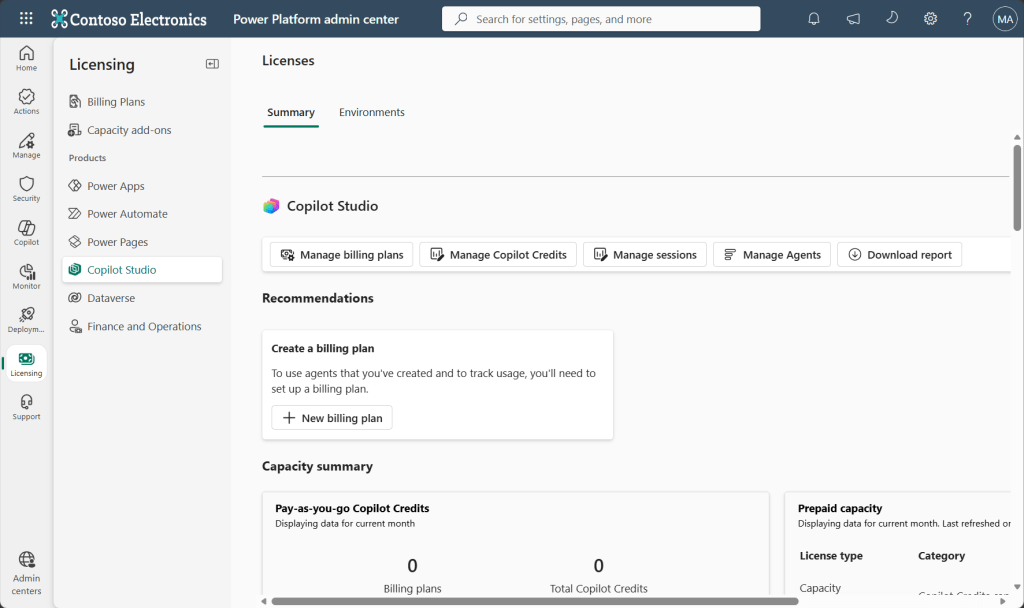1024x608 pixels.
Task: Click the Capacity summary heading
Action: pyautogui.click(x=317, y=466)
